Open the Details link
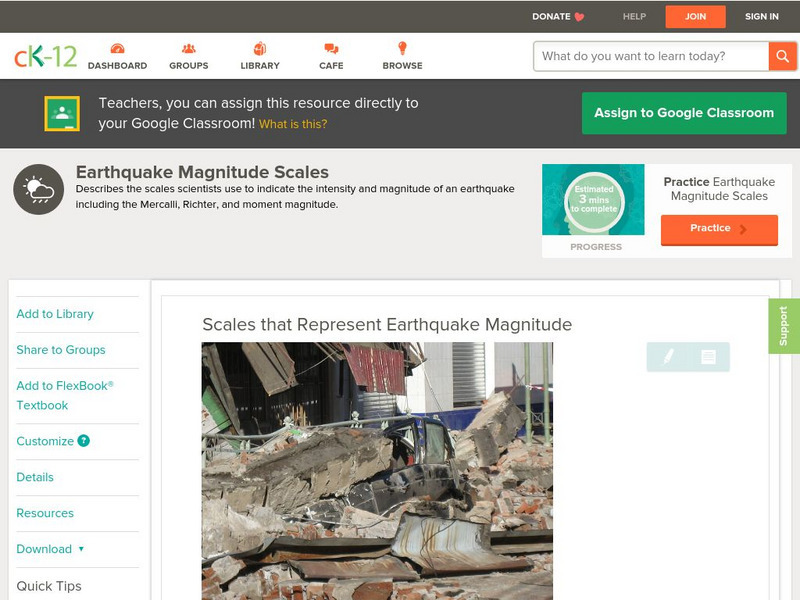Screen dimensions: 800x600 [35, 477]
